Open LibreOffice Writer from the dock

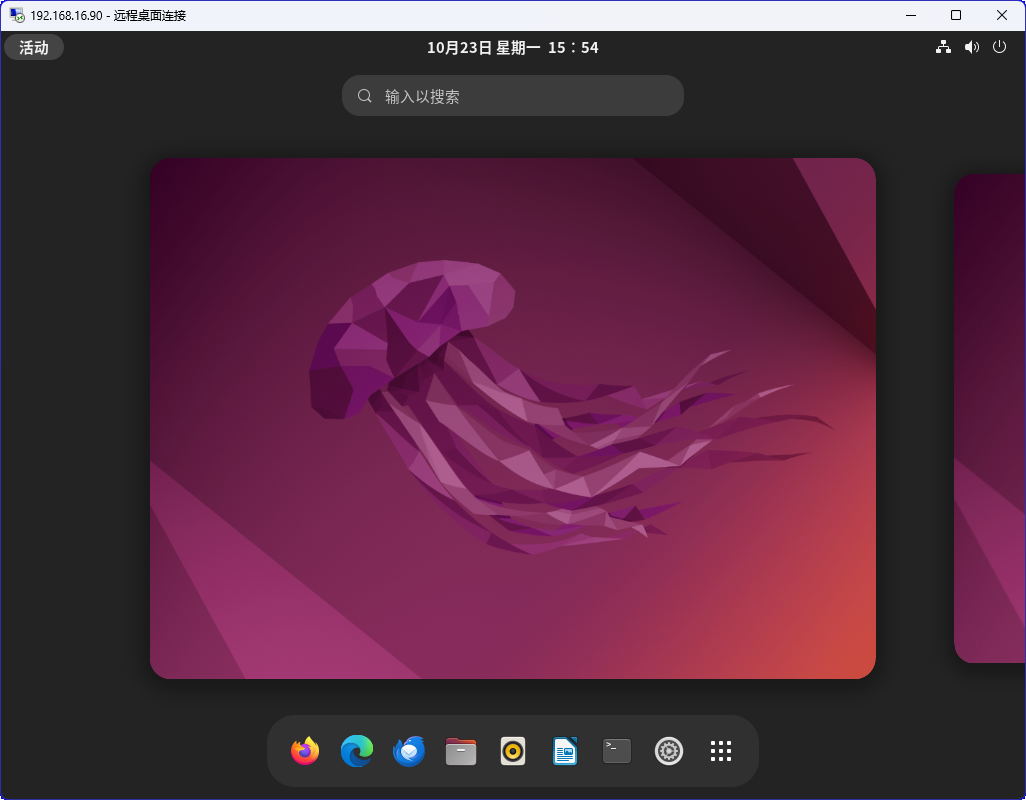point(565,751)
